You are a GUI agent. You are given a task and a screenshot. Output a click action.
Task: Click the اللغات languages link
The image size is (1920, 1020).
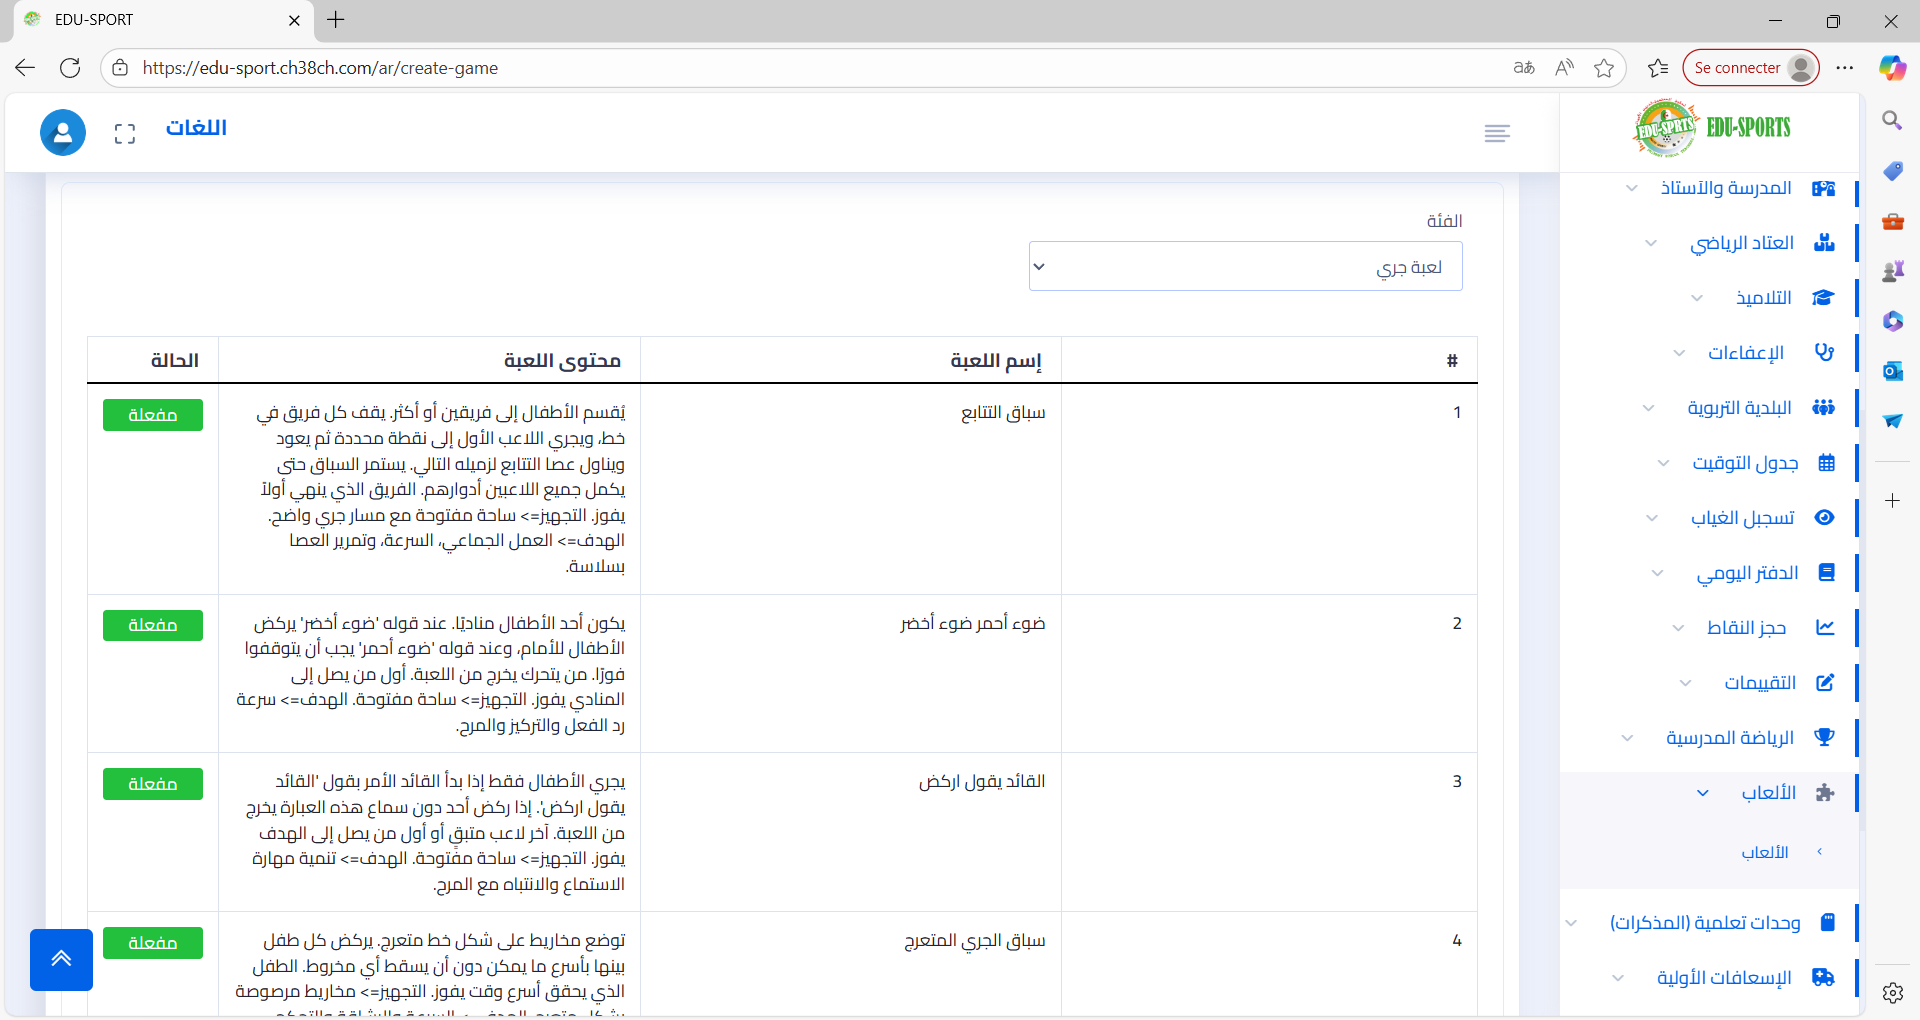pyautogui.click(x=196, y=128)
